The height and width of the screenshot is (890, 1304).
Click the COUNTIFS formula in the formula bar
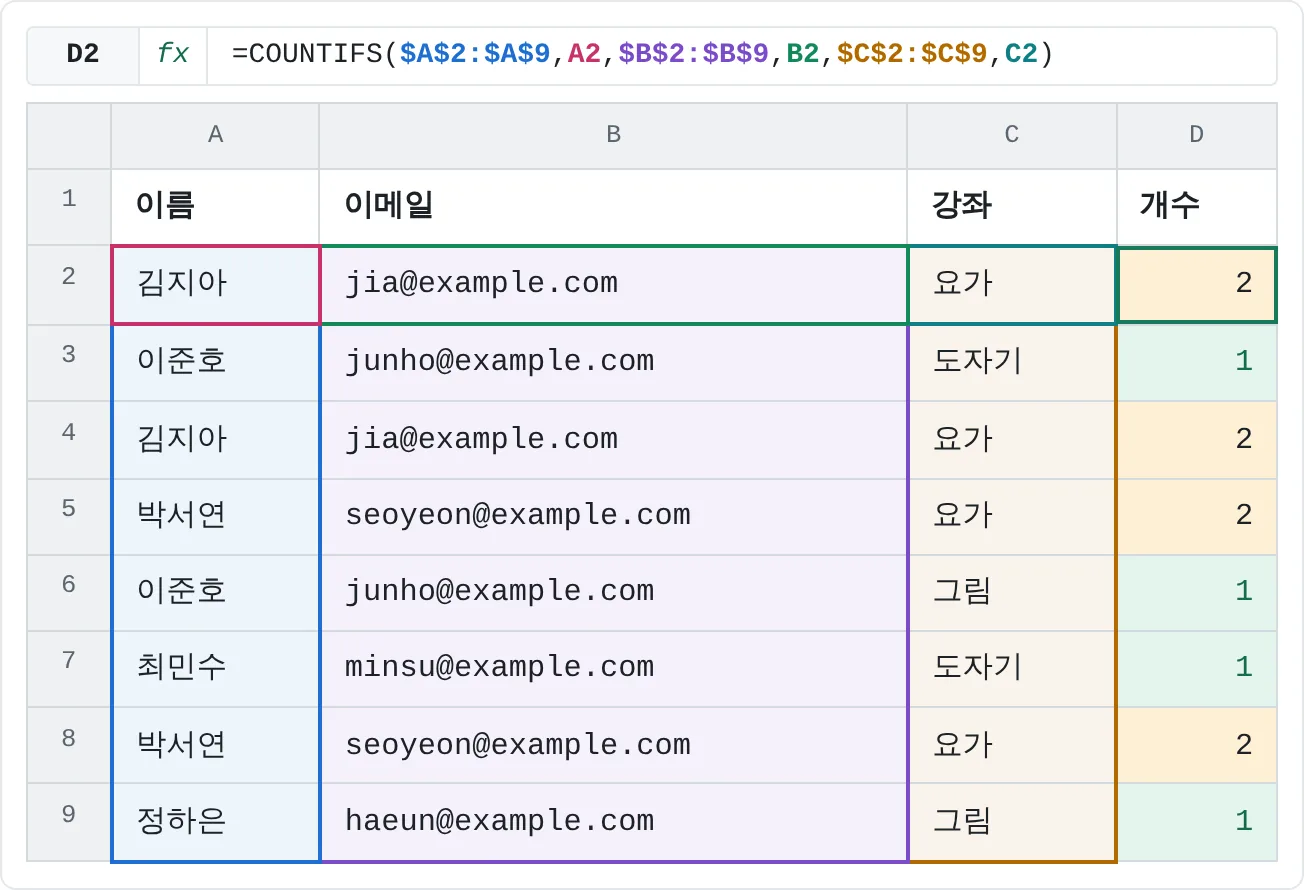(642, 55)
